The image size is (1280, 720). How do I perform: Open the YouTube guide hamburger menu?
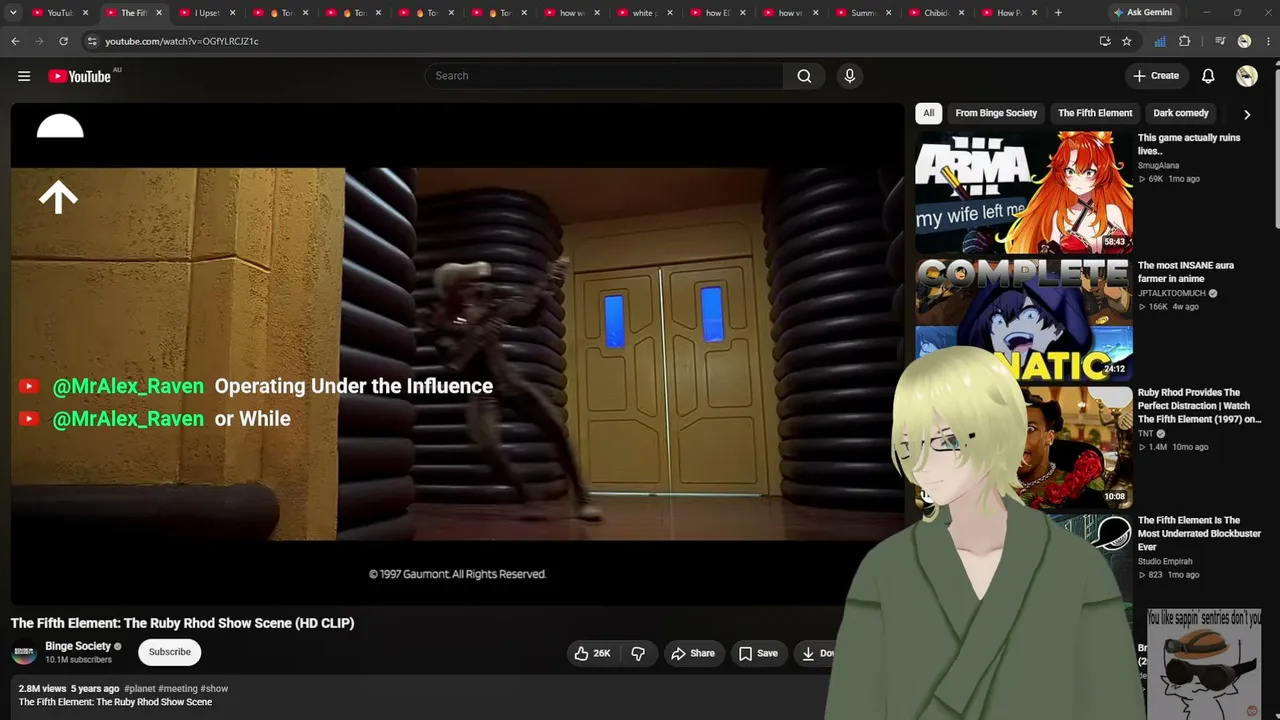(24, 76)
